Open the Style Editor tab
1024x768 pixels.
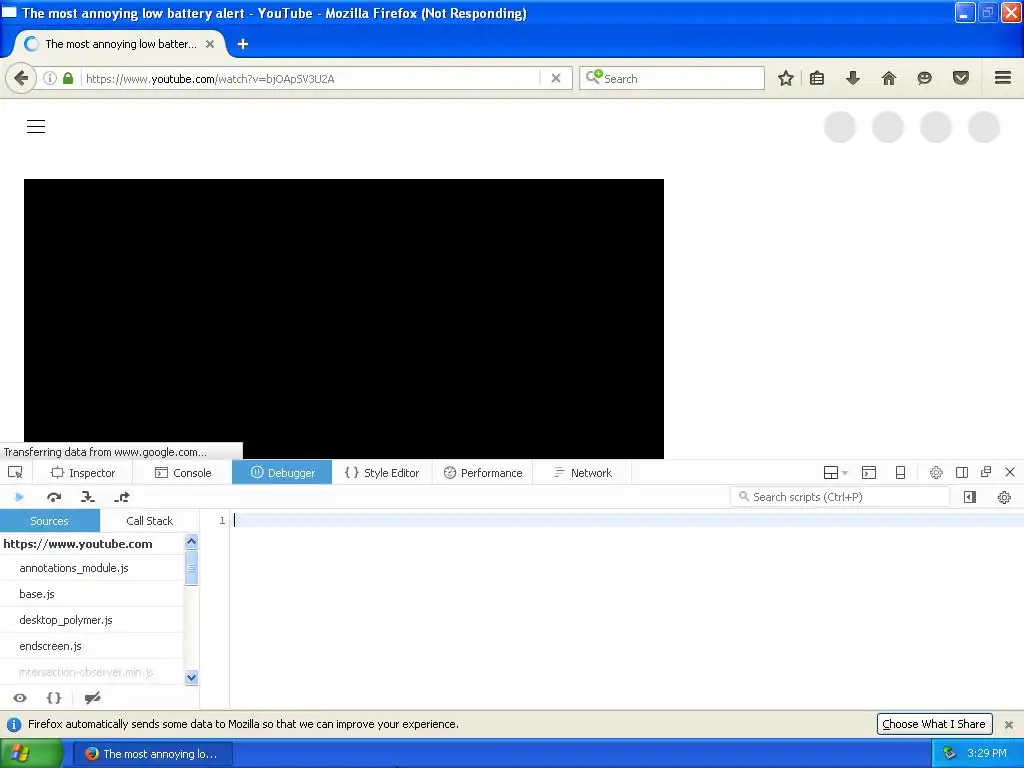(x=382, y=473)
